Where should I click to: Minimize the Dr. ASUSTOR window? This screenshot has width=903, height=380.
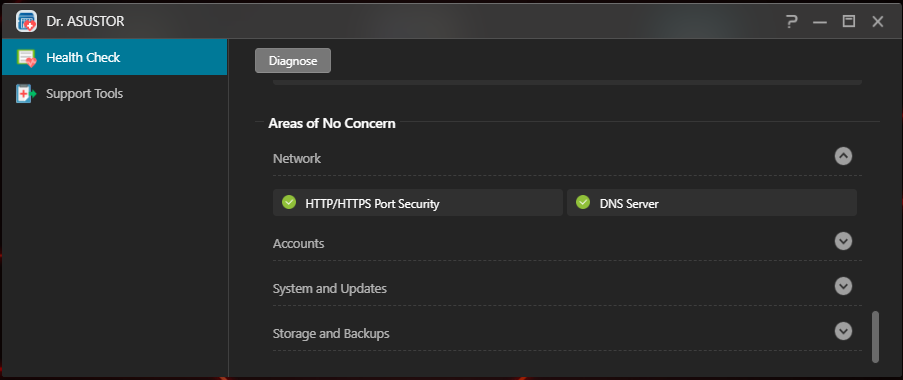click(819, 22)
